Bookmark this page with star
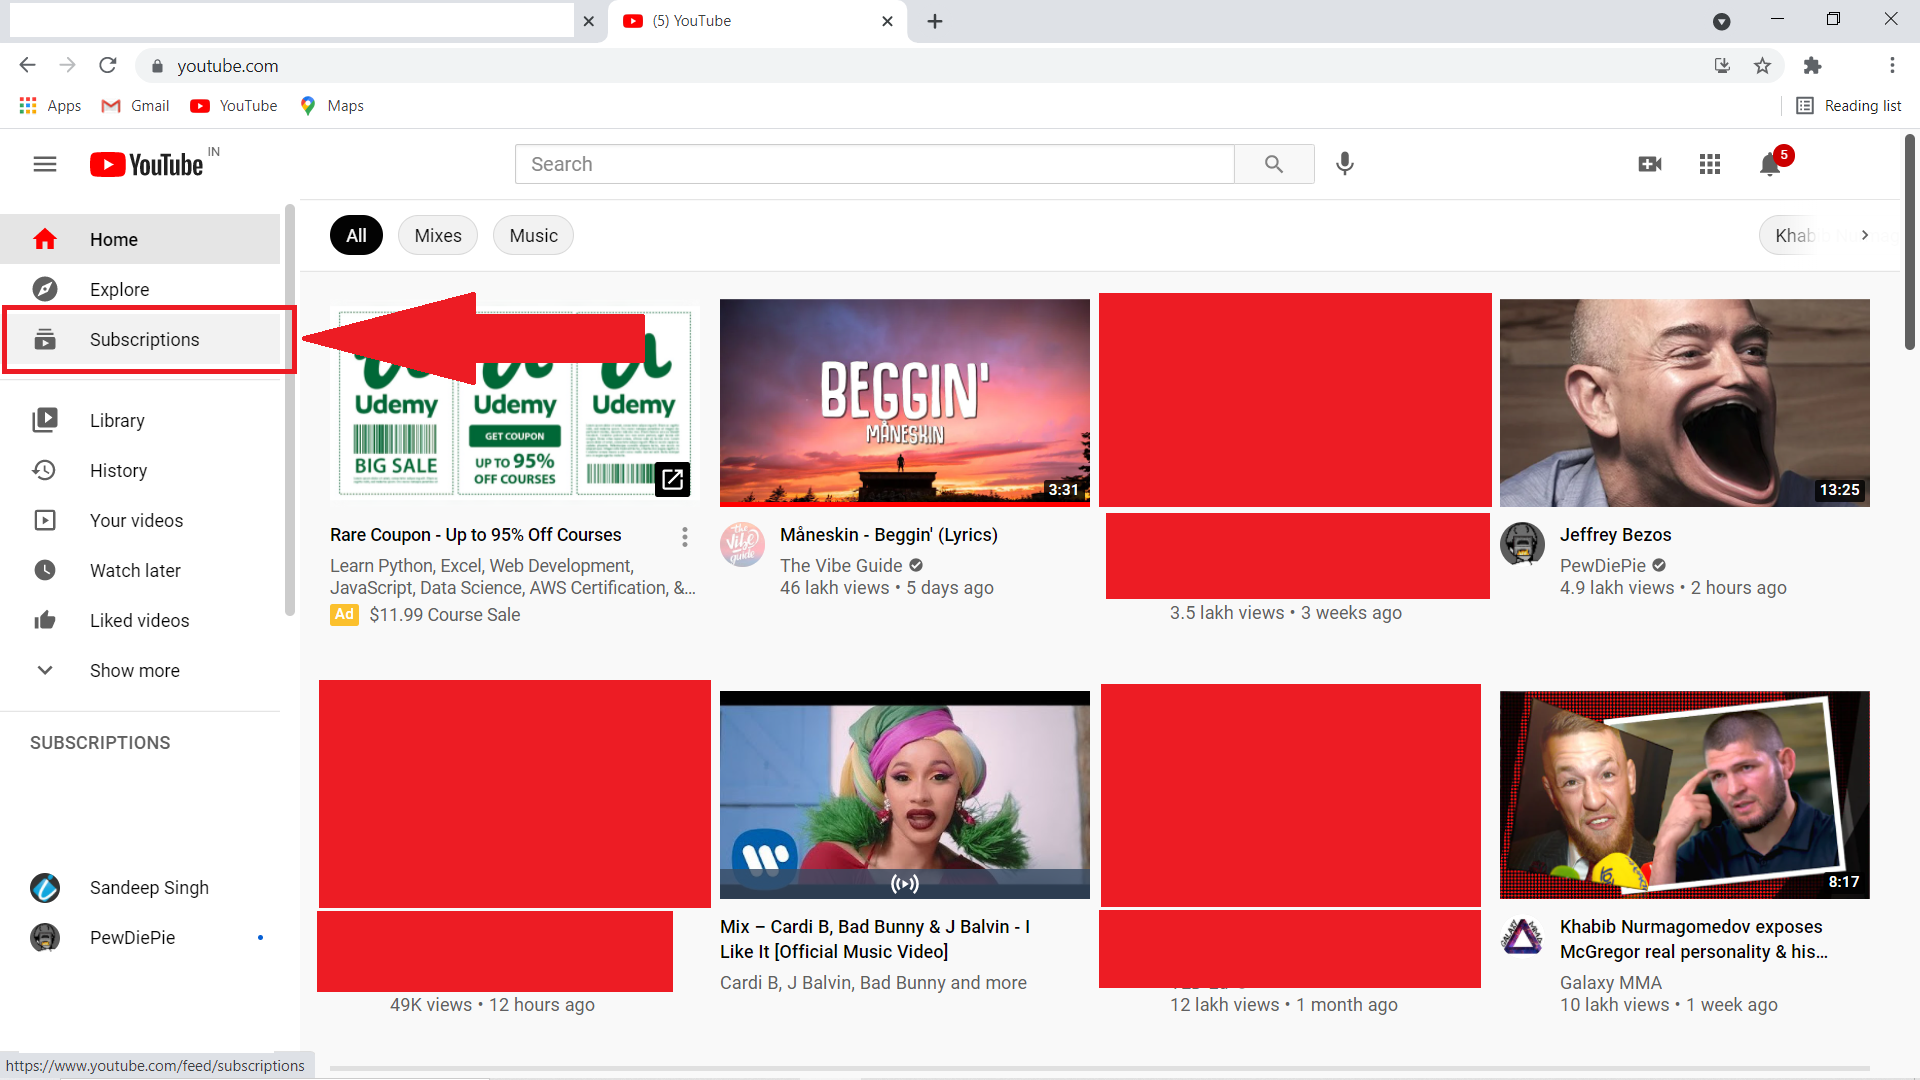The width and height of the screenshot is (1920, 1080). pyautogui.click(x=1762, y=65)
